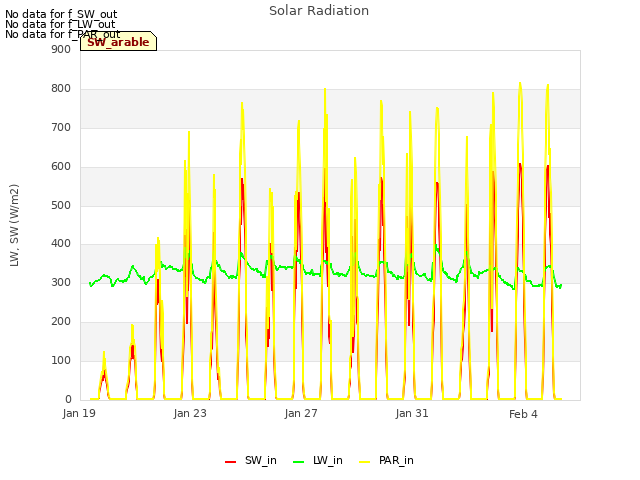This screenshot has width=640, height=480.
Task: Click the 'No data for f_SW_out' message
Action: point(61,14)
